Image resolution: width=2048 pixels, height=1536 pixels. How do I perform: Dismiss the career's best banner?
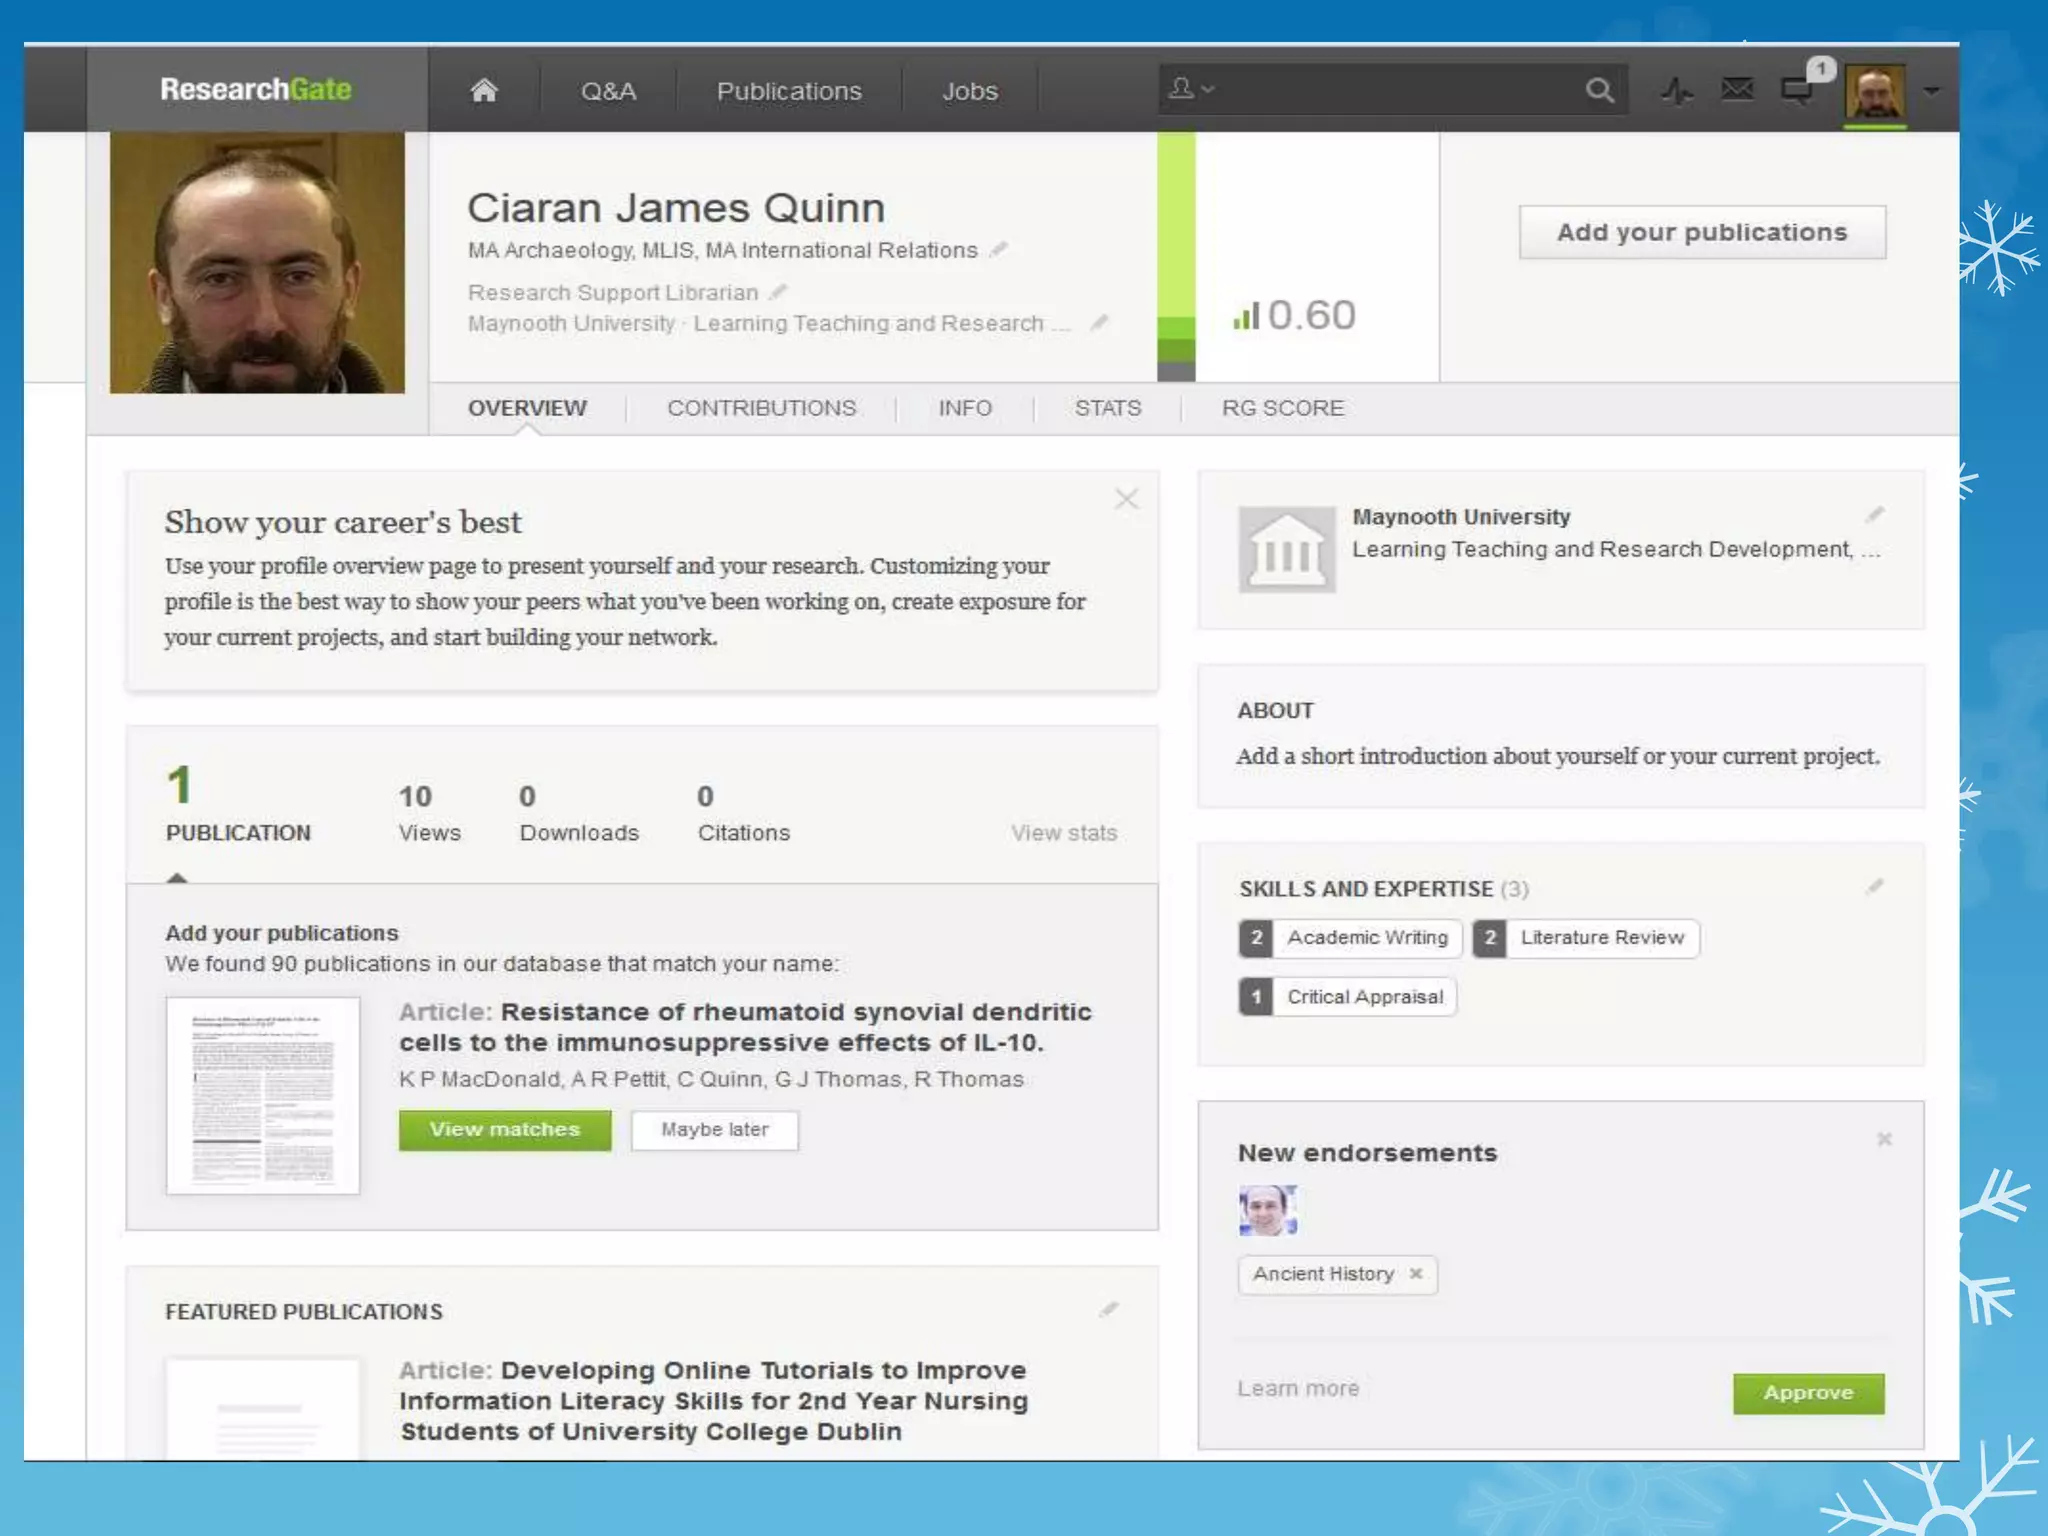tap(1126, 499)
